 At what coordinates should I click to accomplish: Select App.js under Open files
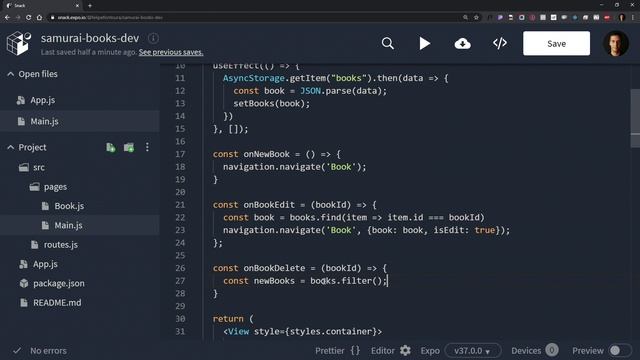tap(80, 100)
